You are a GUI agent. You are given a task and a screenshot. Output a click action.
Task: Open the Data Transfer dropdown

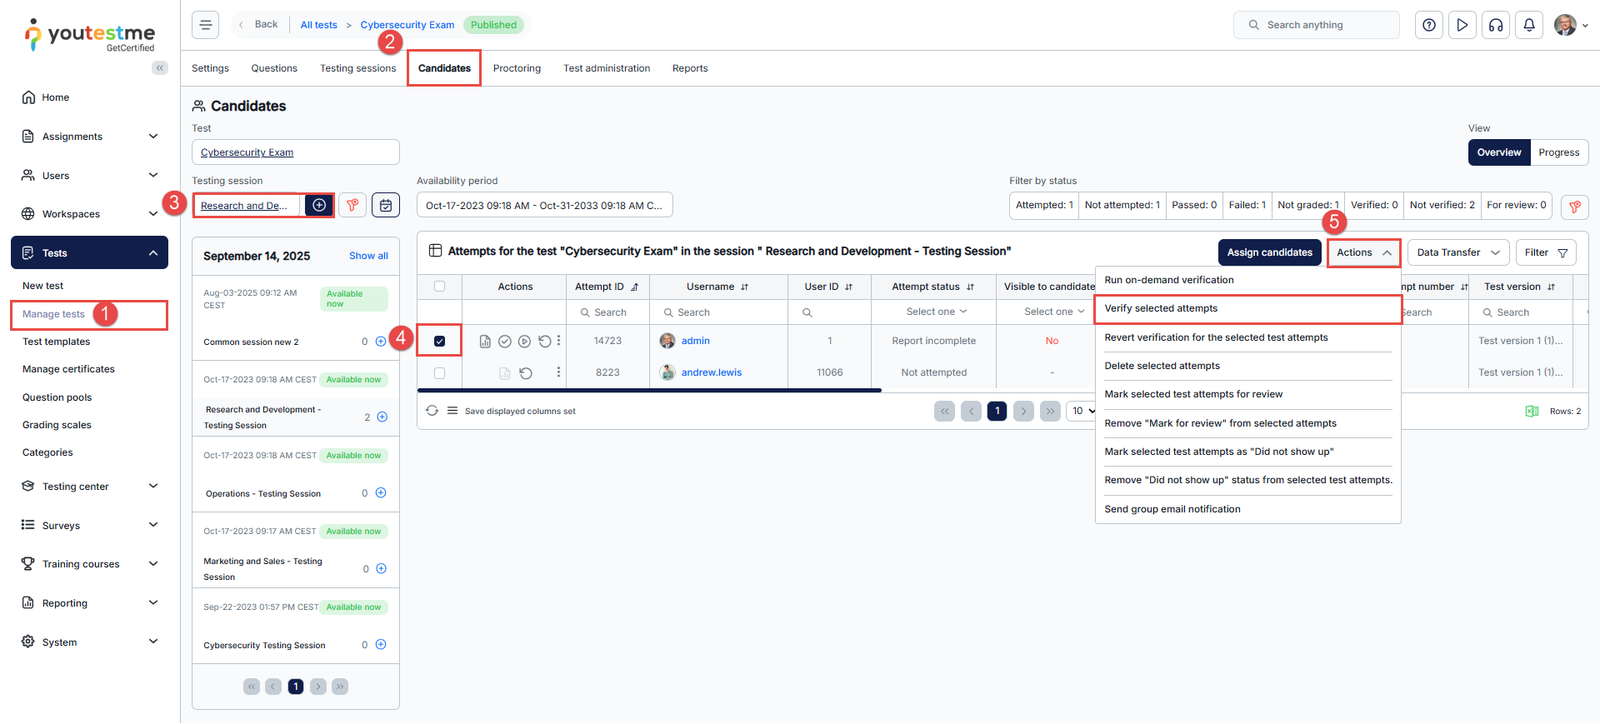(x=1457, y=253)
